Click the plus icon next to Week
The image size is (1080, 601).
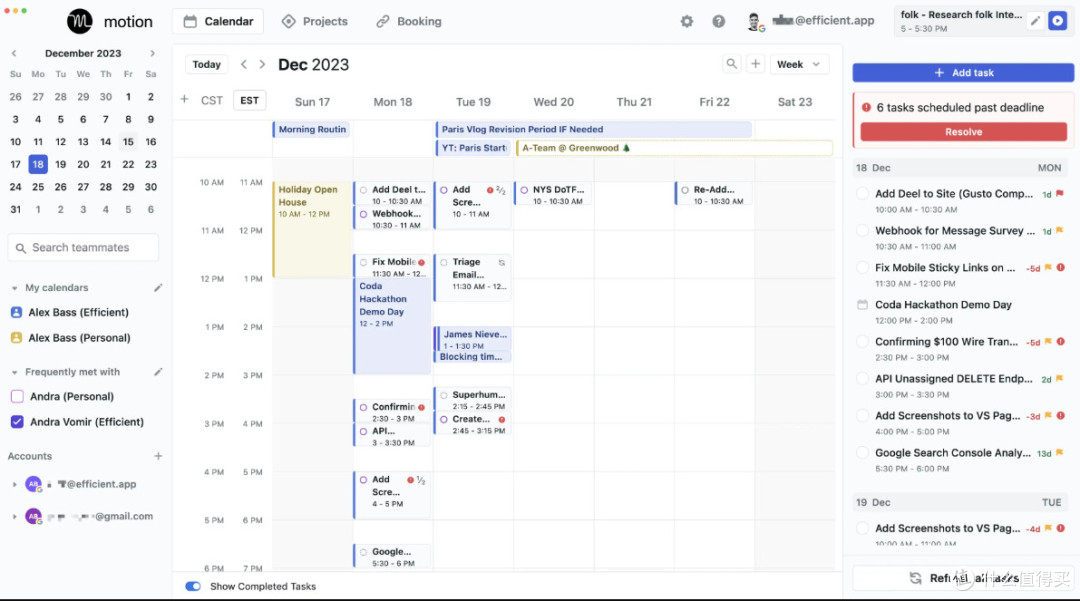[756, 64]
